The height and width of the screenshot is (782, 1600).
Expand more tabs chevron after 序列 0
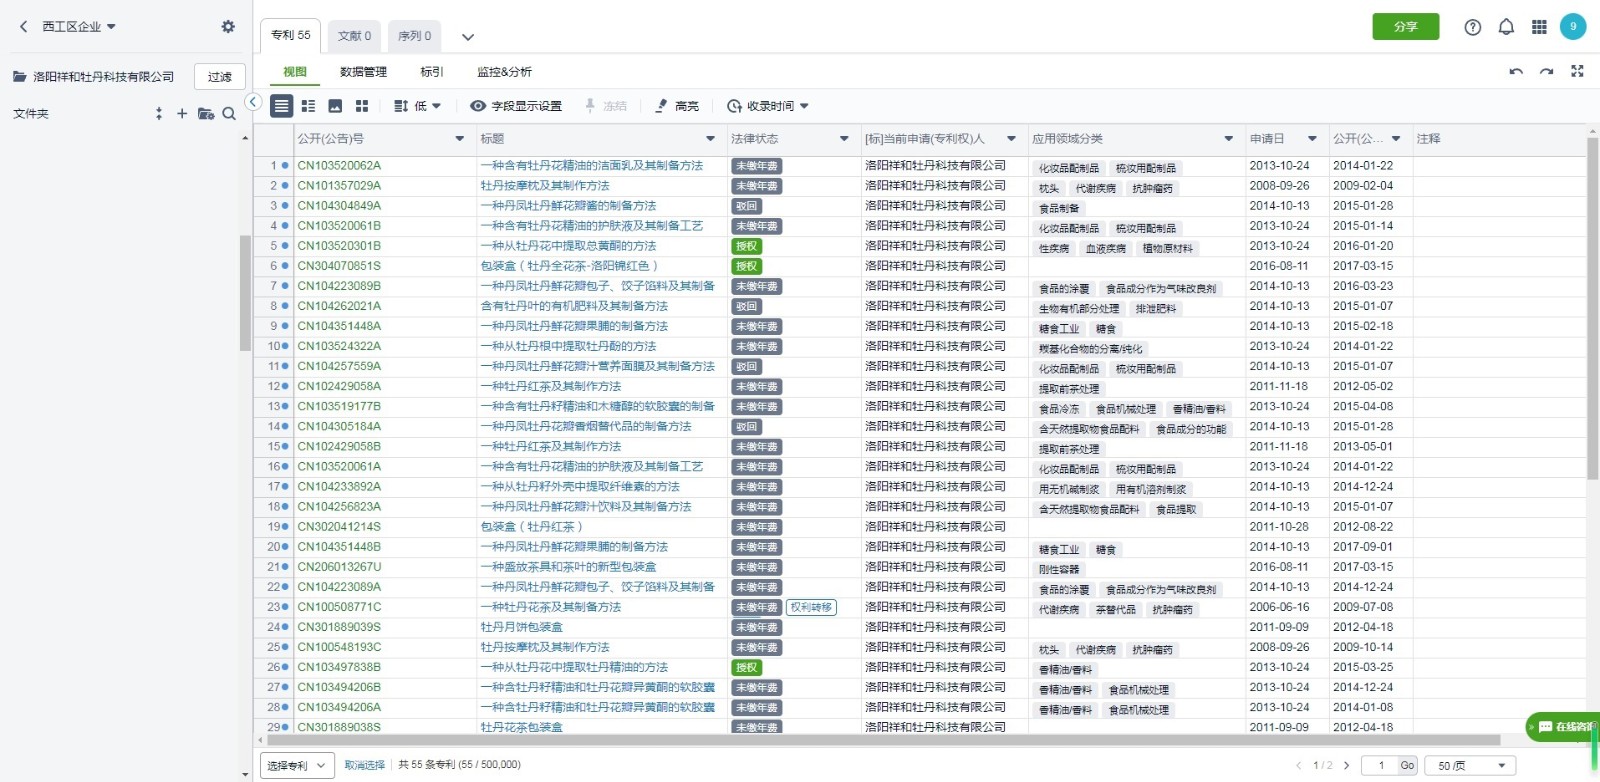pyautogui.click(x=467, y=37)
